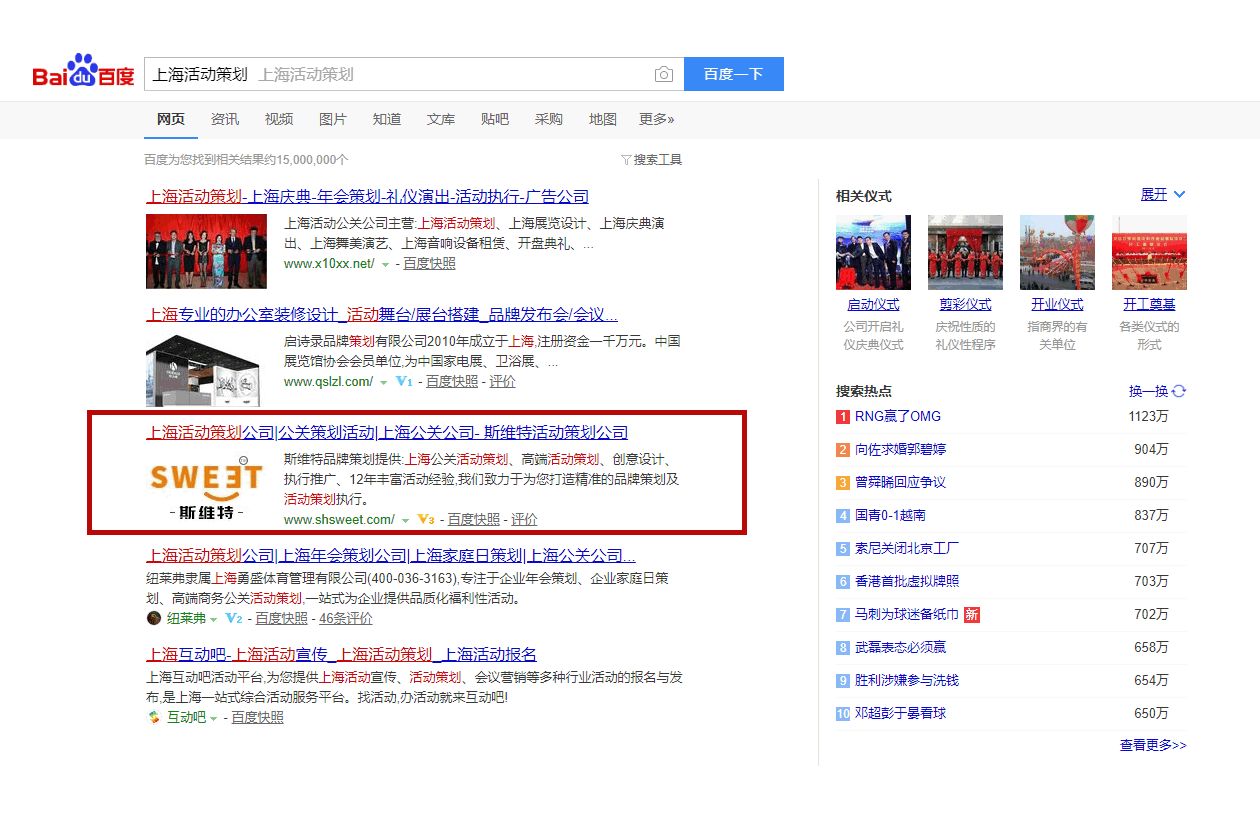Open the 更多» menu
Image resolution: width=1260 pixels, height=814 pixels.
657,119
